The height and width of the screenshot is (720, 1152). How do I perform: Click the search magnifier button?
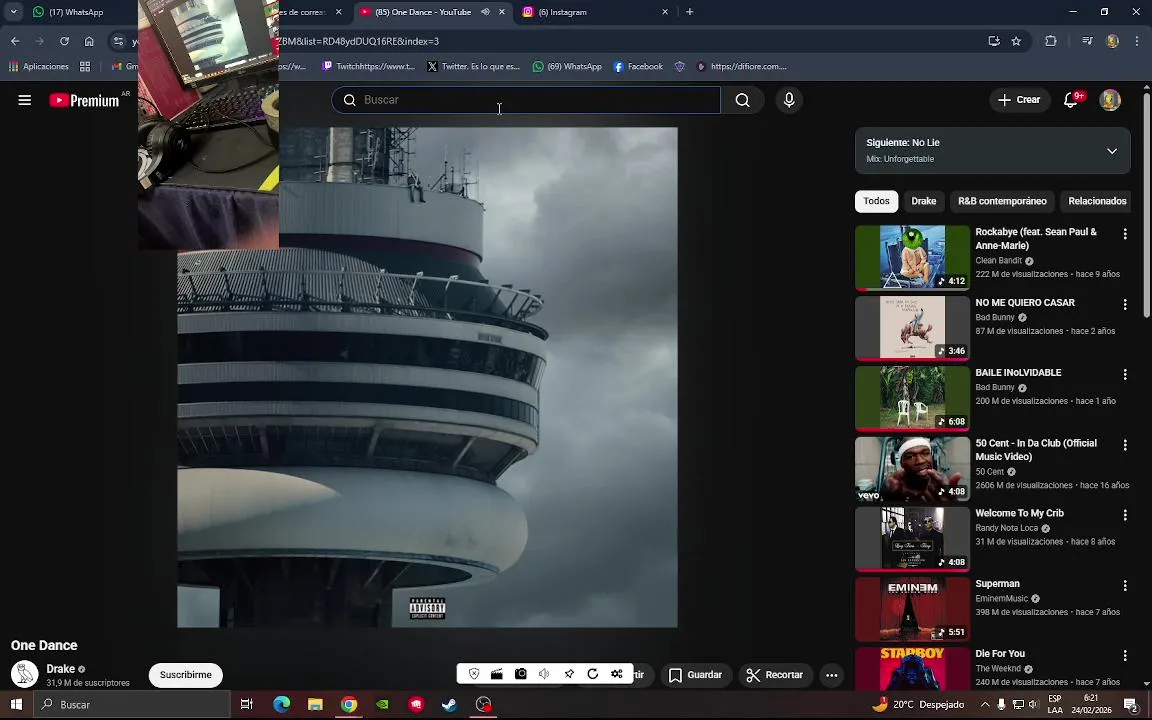[743, 100]
